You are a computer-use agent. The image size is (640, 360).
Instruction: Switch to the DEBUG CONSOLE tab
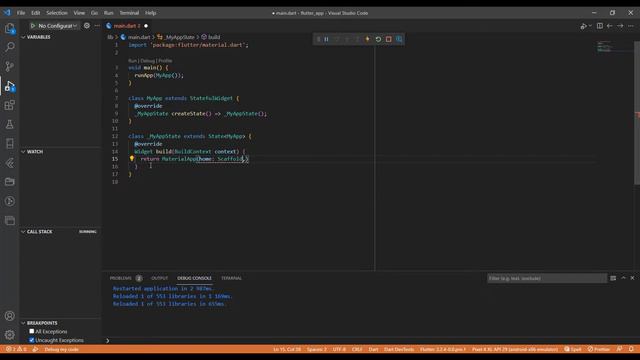point(194,278)
